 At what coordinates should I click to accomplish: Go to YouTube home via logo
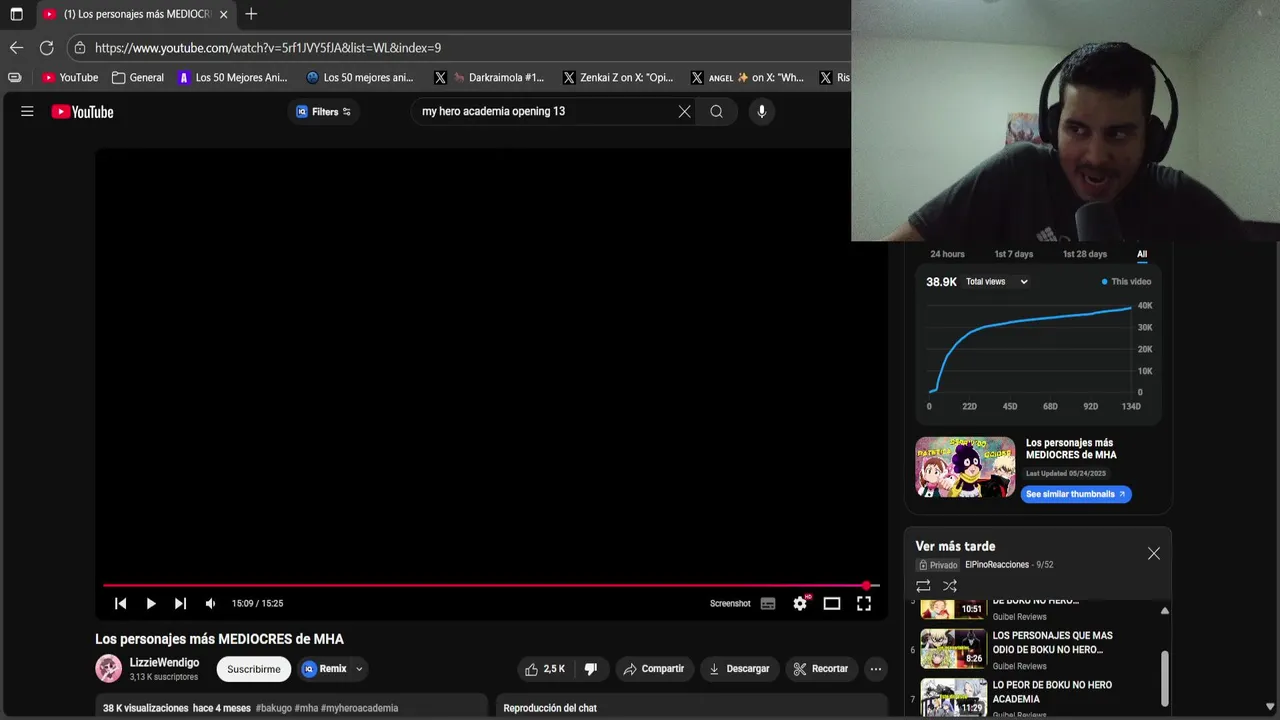click(x=82, y=112)
